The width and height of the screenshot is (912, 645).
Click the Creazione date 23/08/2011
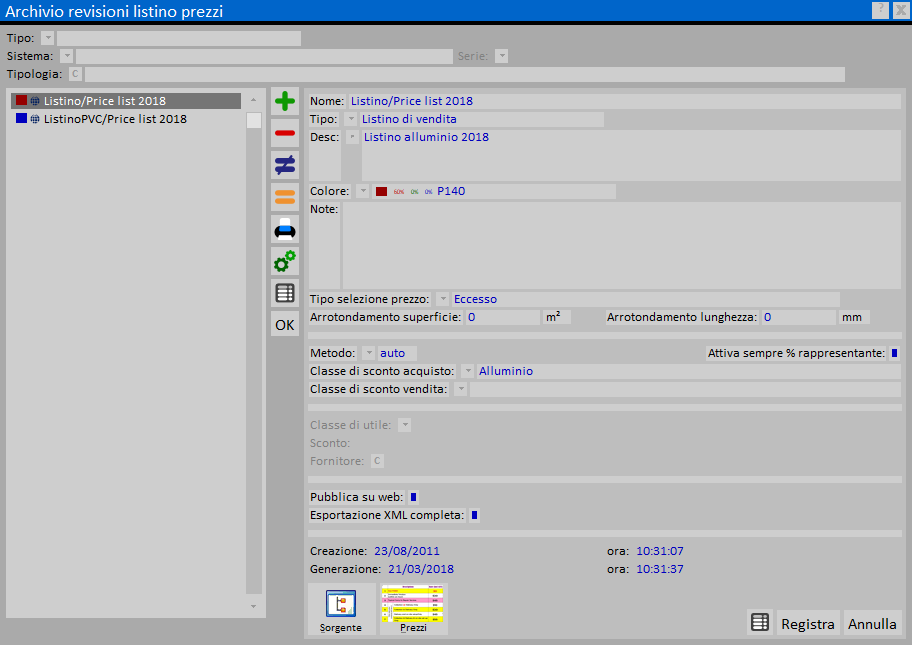pyautogui.click(x=407, y=551)
